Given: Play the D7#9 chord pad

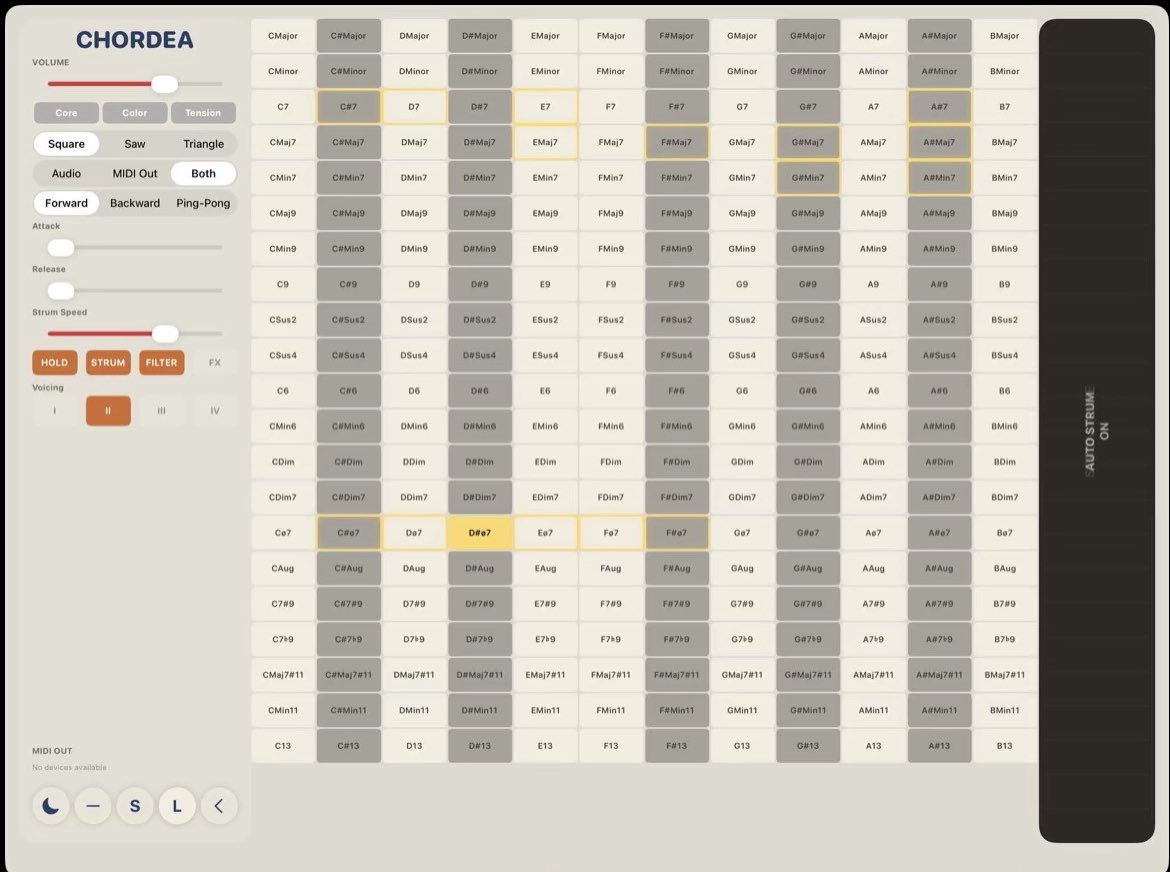Looking at the screenshot, I should tap(414, 604).
